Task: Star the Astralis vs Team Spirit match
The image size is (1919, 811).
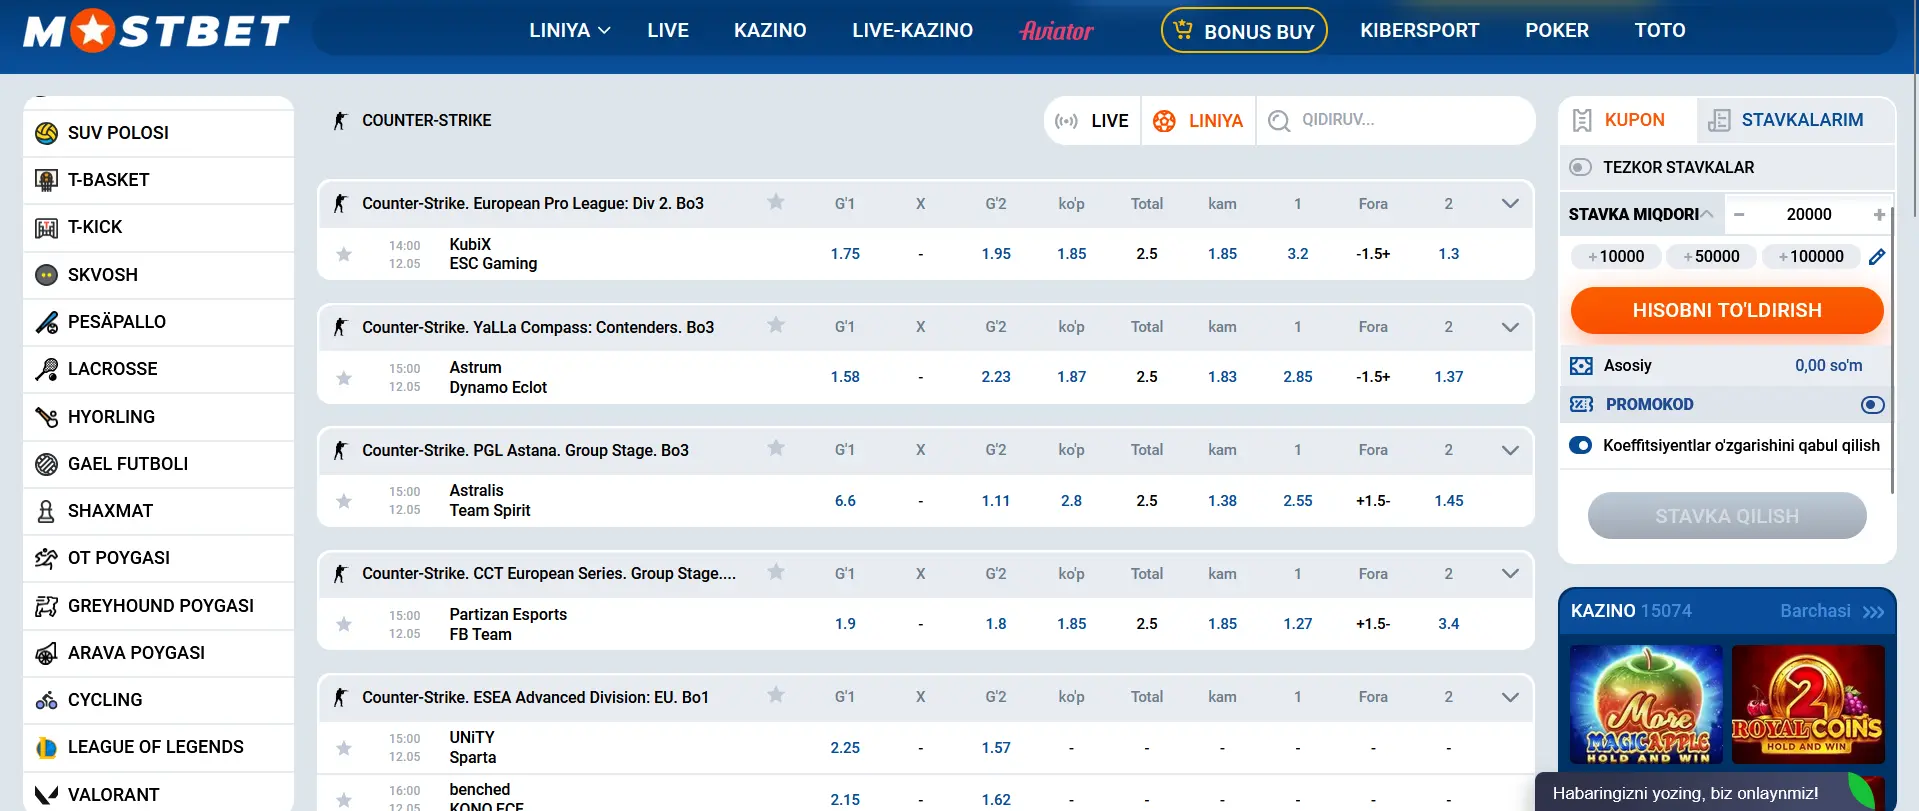Action: click(344, 501)
